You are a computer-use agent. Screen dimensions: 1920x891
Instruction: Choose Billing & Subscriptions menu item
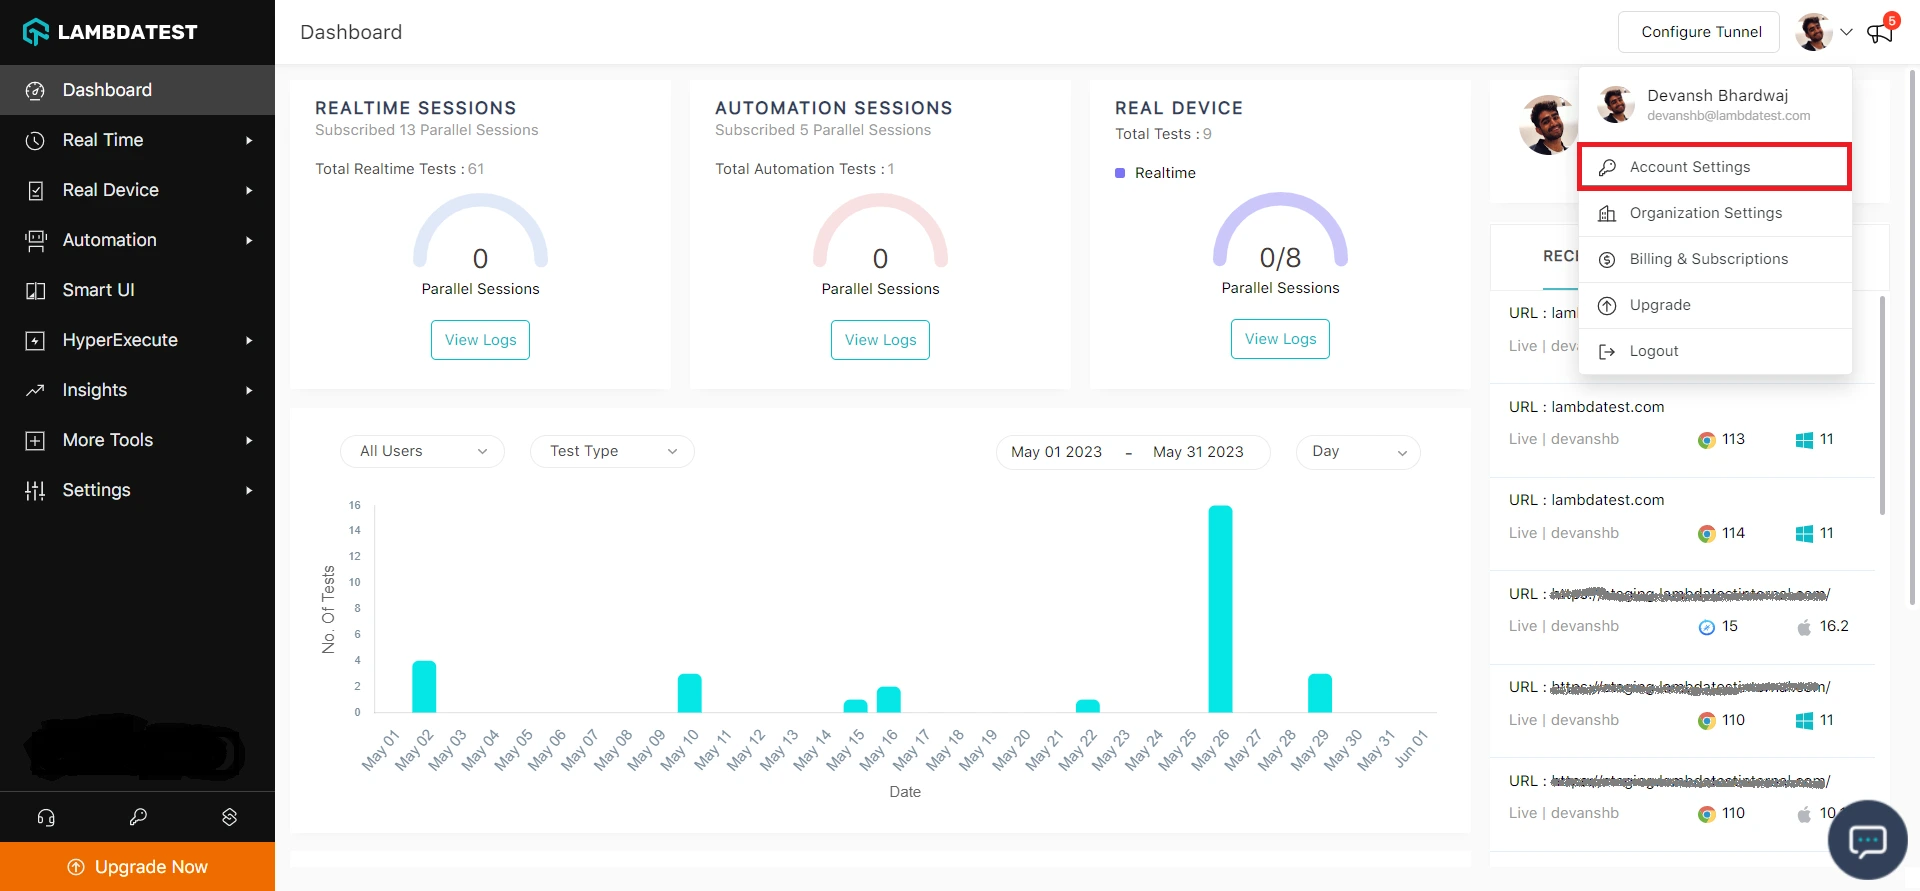[1708, 259]
